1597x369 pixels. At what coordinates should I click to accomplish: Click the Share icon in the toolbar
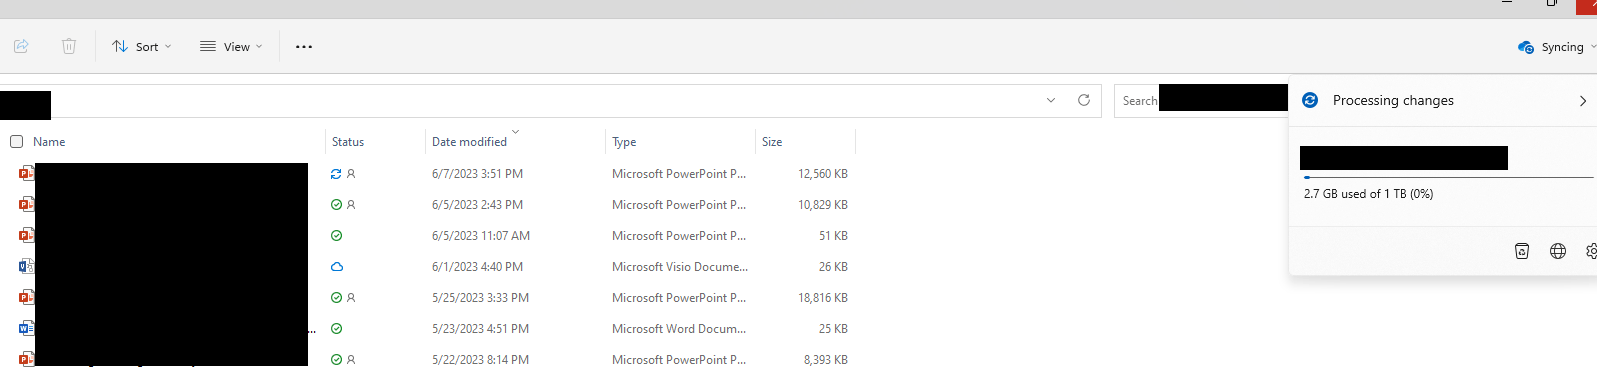point(21,46)
